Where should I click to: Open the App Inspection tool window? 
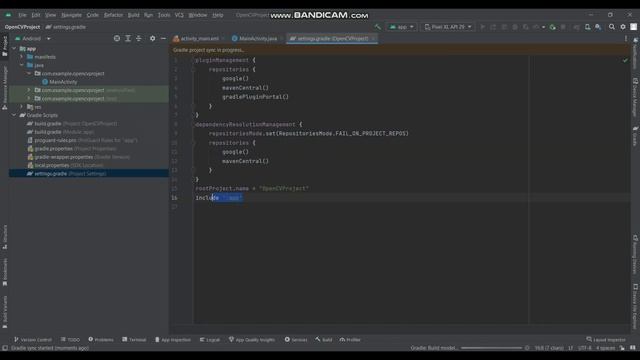173,340
